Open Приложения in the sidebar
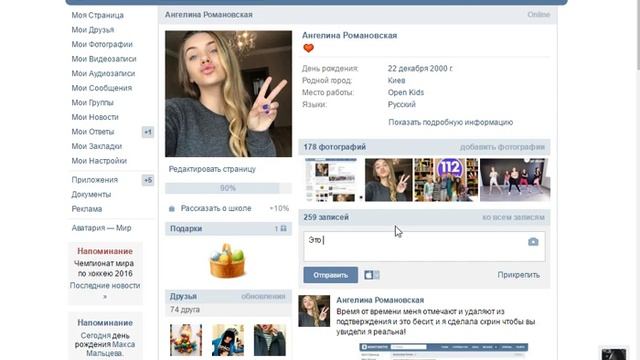This screenshot has width=640, height=360. coord(95,180)
